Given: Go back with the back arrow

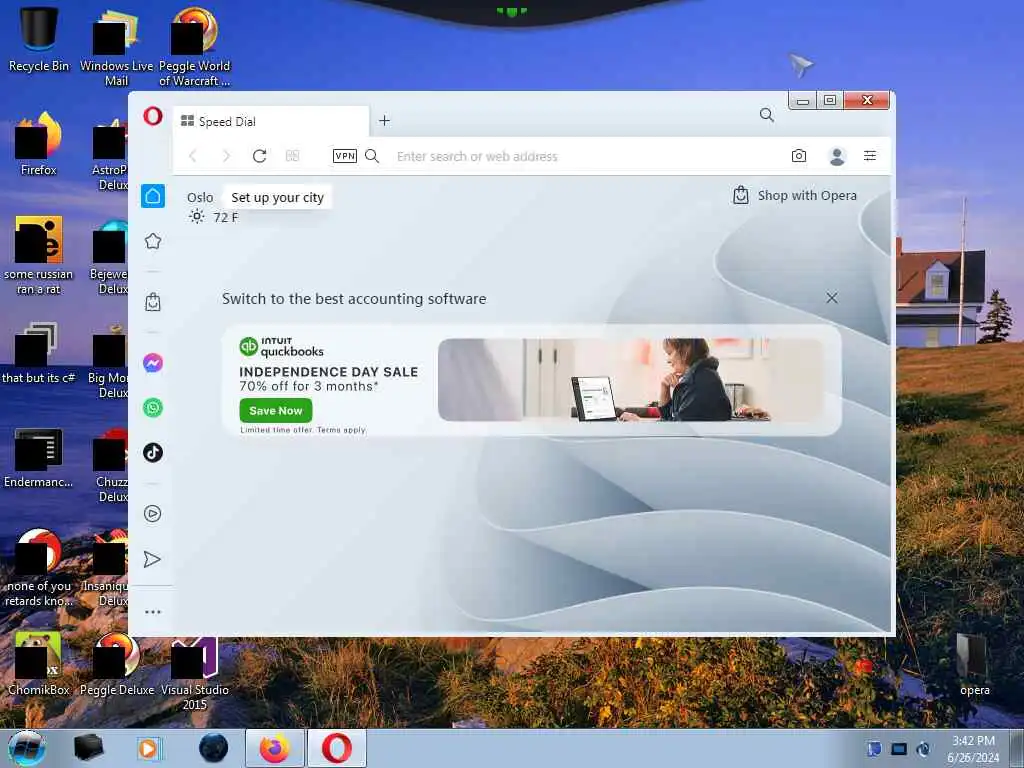Looking at the screenshot, I should pyautogui.click(x=193, y=156).
